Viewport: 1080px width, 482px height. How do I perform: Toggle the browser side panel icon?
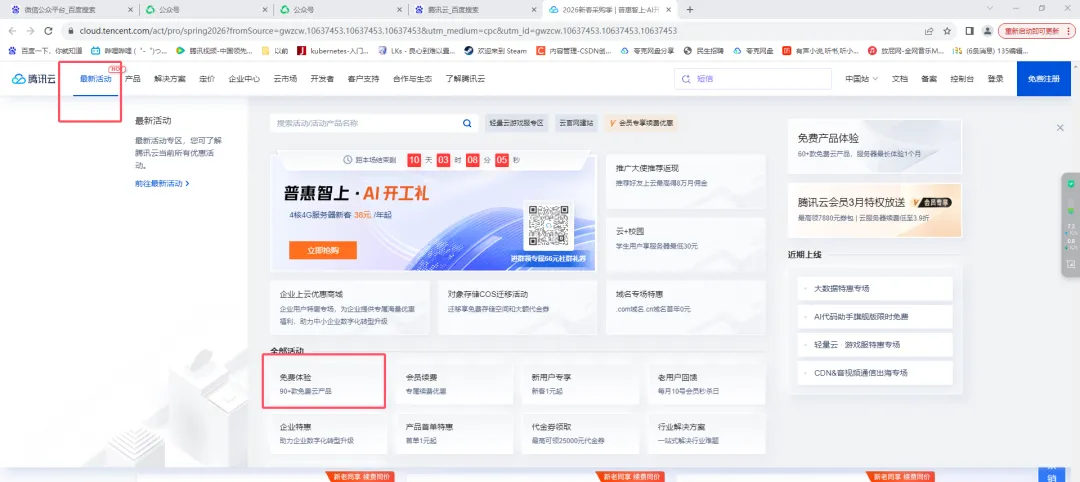969,31
